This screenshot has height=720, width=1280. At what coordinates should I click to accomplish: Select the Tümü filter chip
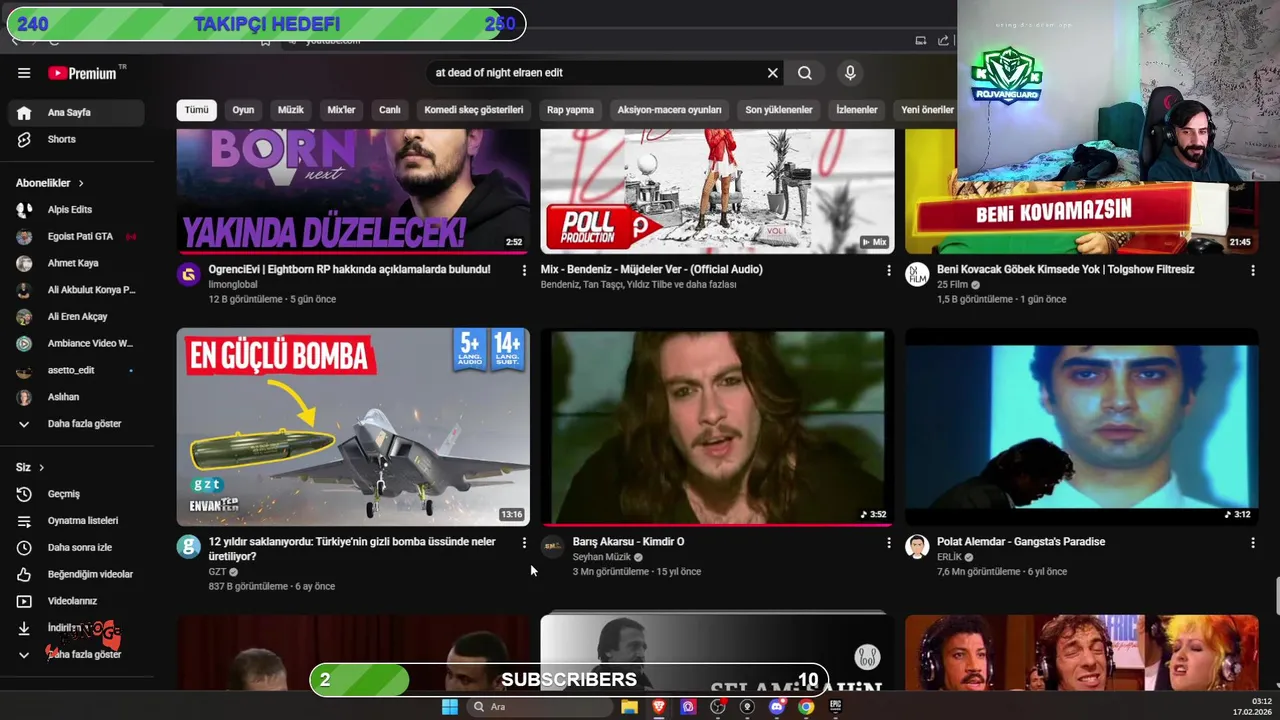(x=197, y=110)
